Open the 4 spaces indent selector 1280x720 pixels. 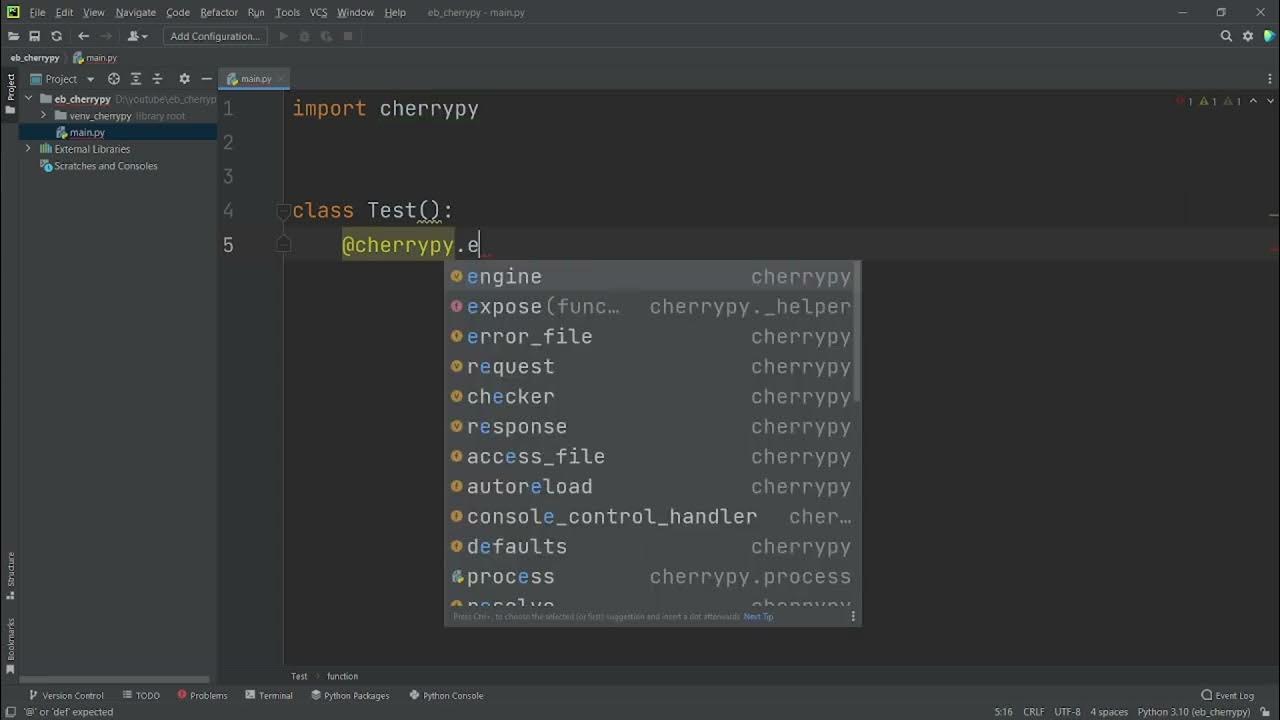(1109, 712)
